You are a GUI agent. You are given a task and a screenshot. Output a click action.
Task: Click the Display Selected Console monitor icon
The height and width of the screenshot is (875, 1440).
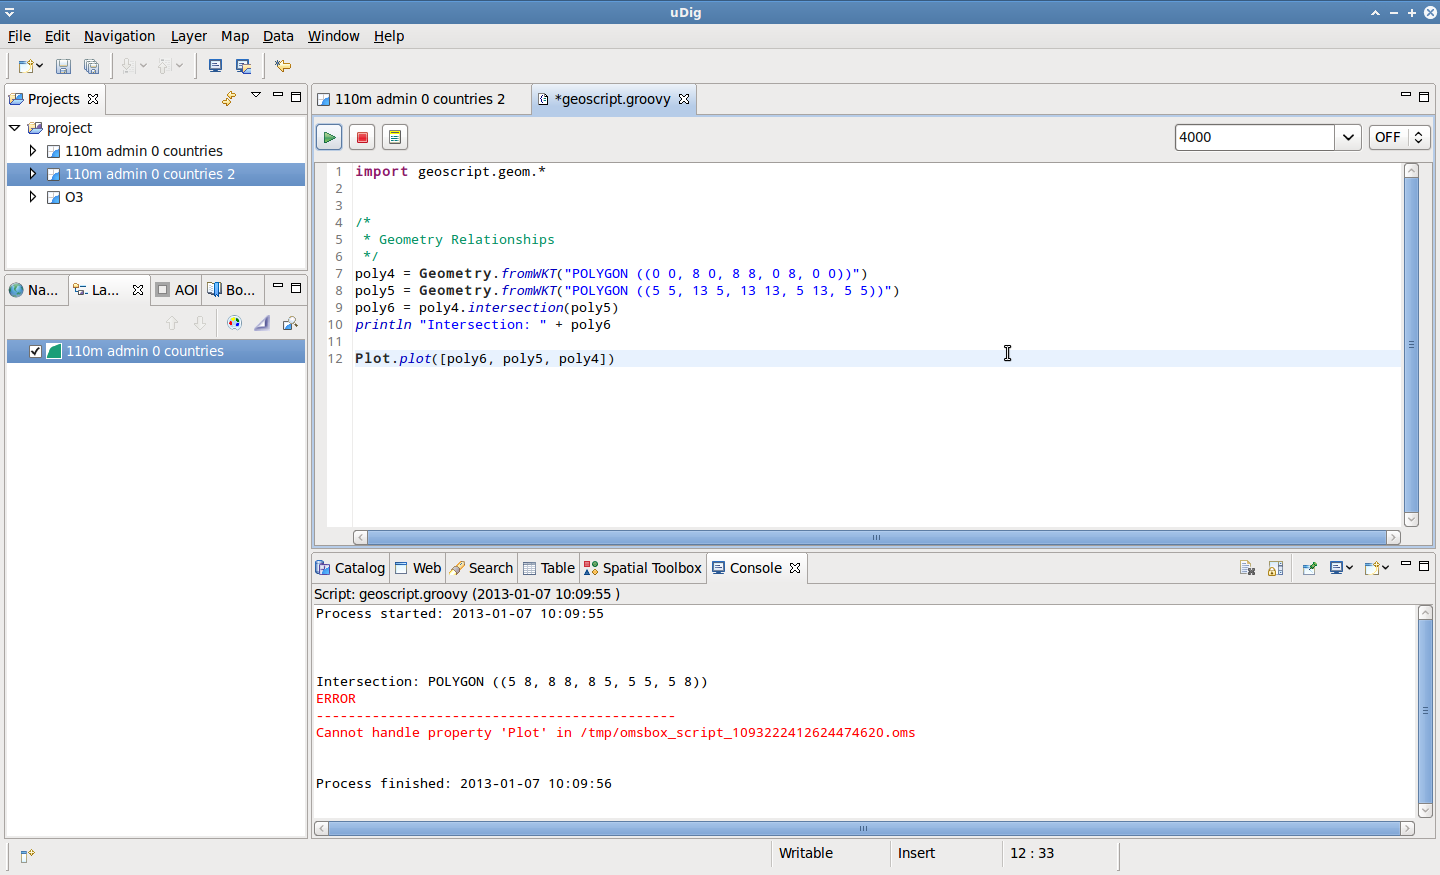coord(1337,568)
